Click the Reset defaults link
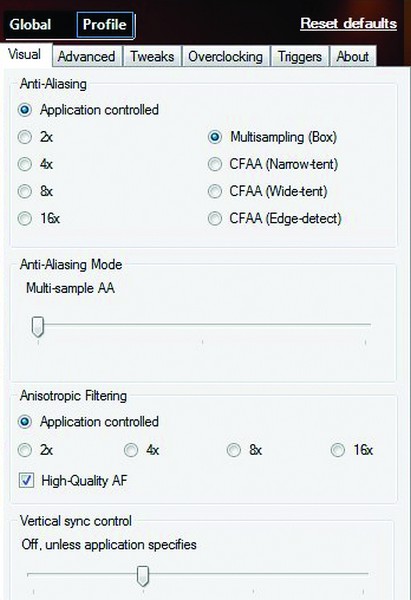411x600 pixels. click(x=348, y=23)
